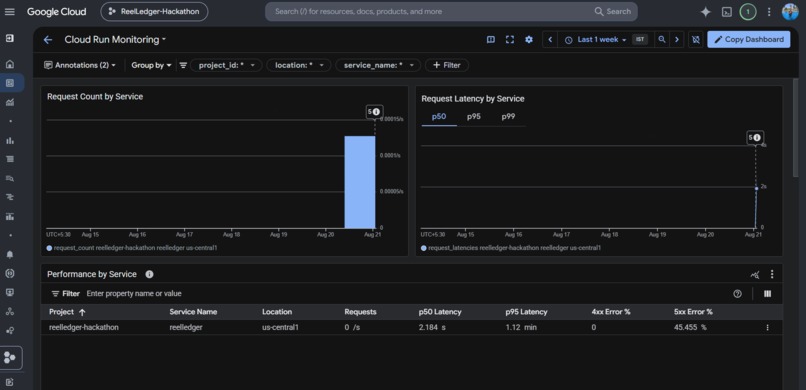Expand the Monitoring sidebar panel

click(10, 38)
